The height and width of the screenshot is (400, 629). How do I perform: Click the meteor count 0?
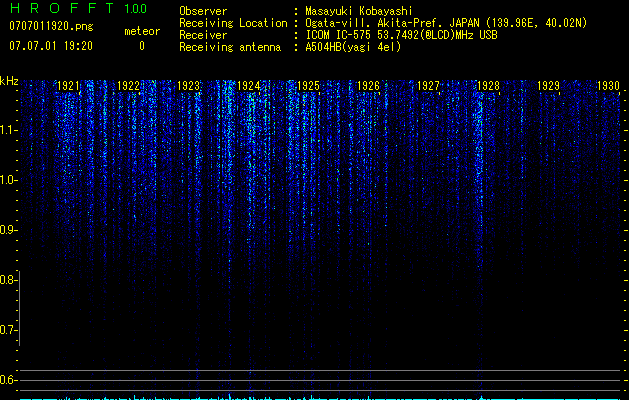coord(142,46)
